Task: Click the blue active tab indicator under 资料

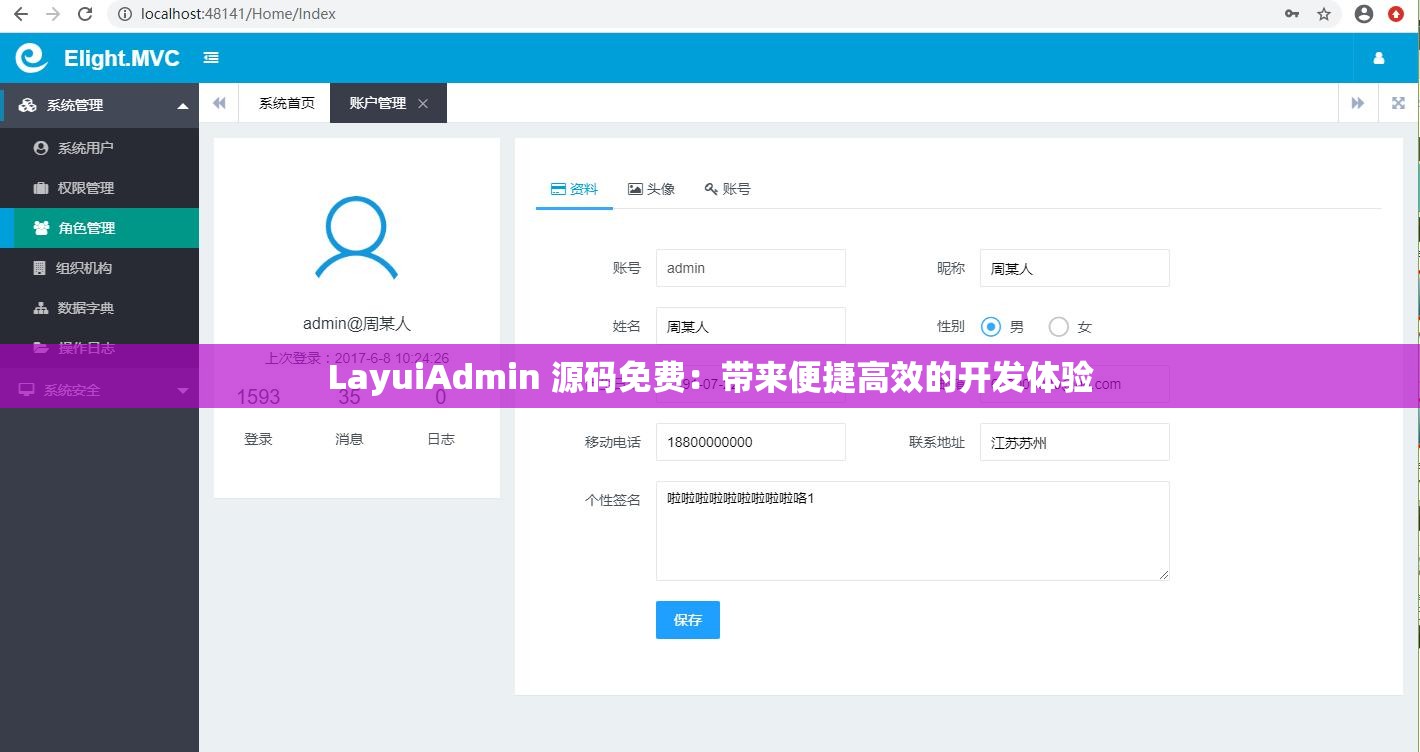Action: point(574,210)
